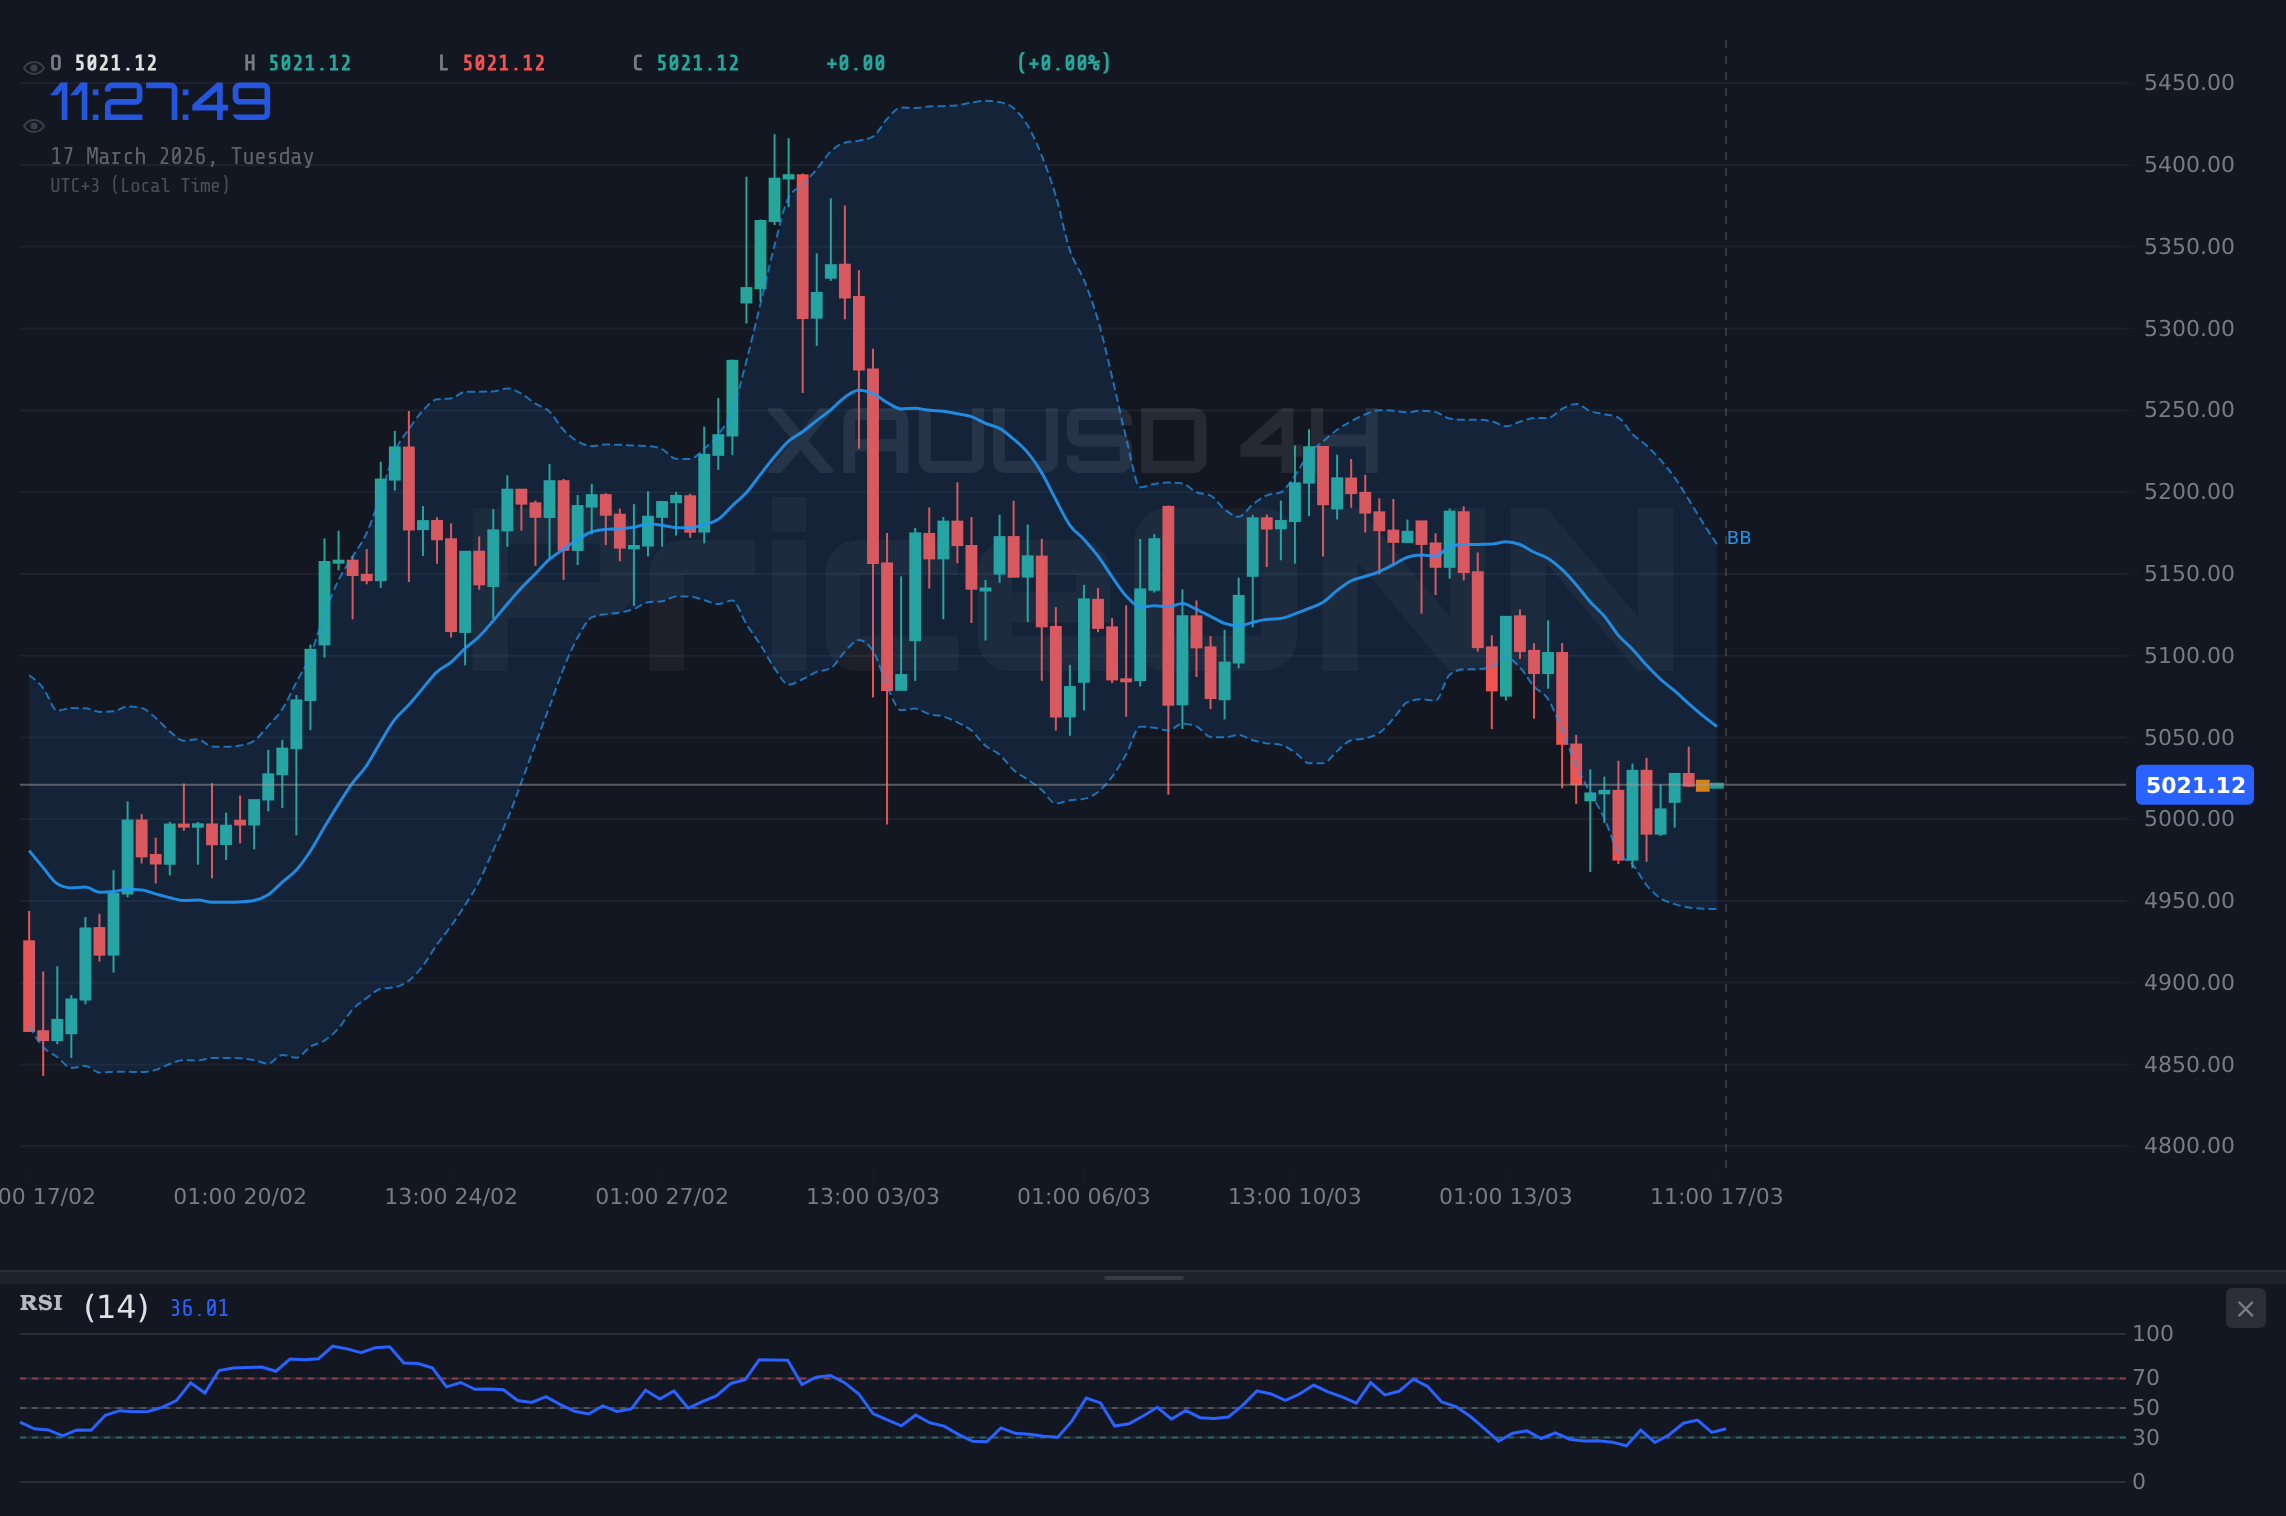
Task: Click the BB Bollinger Bands label on the chart
Action: (1737, 538)
